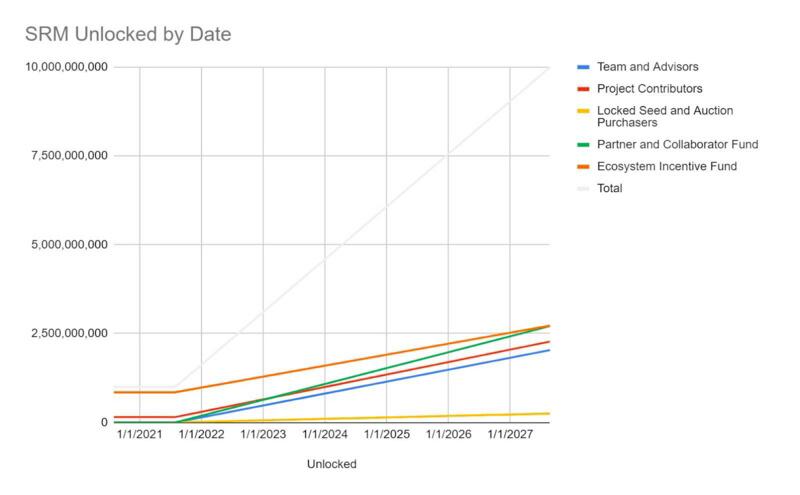The height and width of the screenshot is (495, 800).
Task: Click the 1/1/2024 x-axis label
Action: pos(324,434)
